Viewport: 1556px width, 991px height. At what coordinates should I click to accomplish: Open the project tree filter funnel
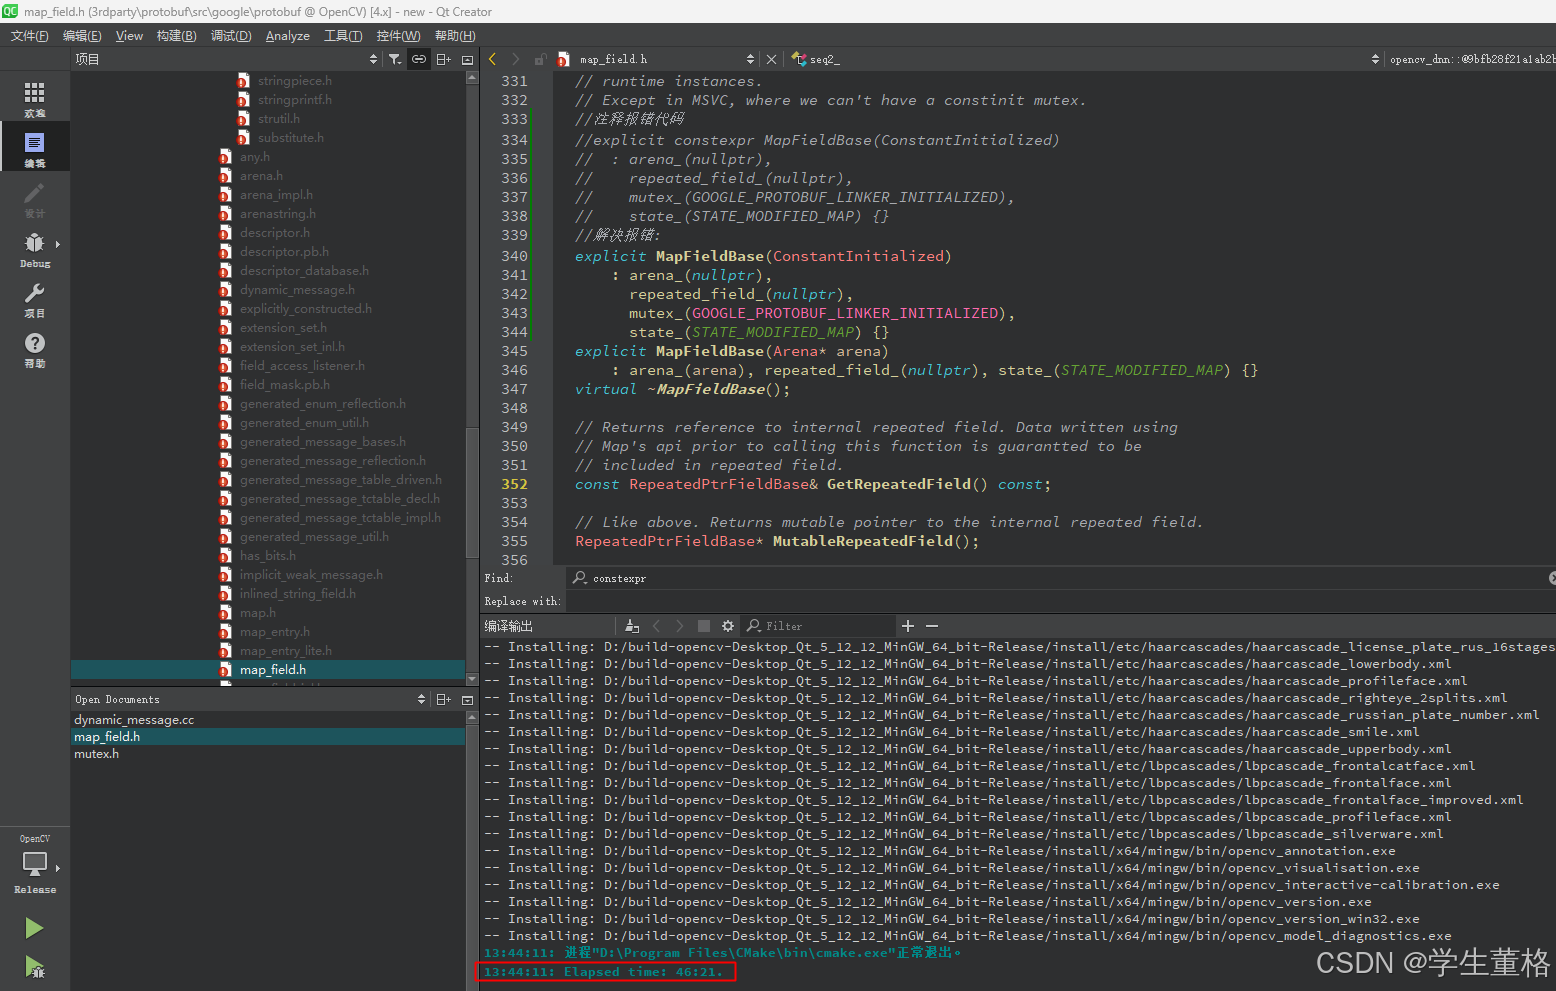pyautogui.click(x=395, y=59)
